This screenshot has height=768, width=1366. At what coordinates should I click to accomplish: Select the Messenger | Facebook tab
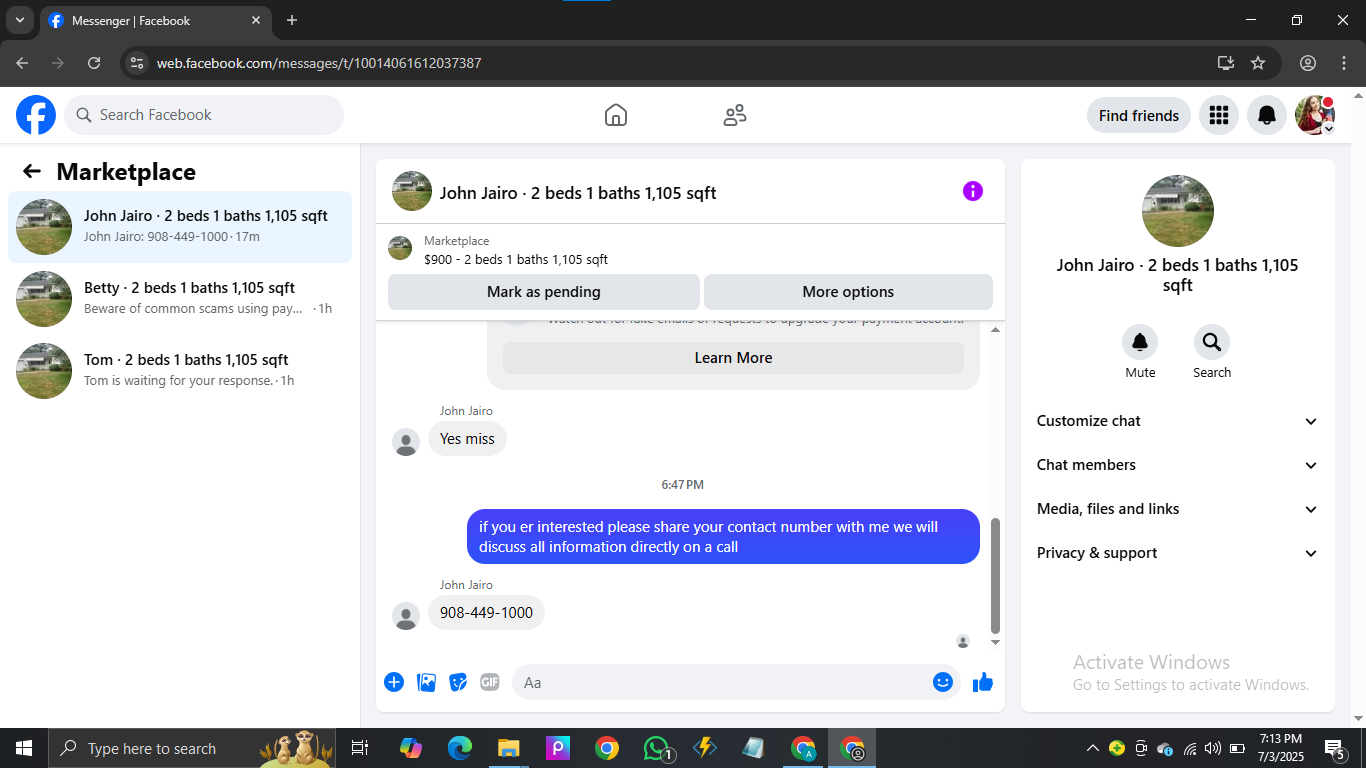pos(155,20)
